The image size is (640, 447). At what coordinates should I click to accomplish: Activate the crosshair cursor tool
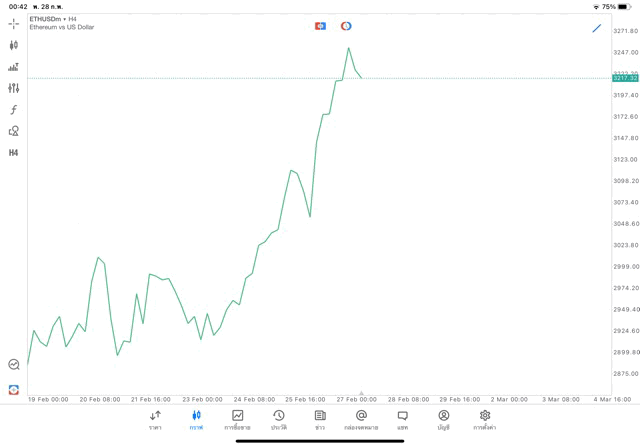click(13, 23)
